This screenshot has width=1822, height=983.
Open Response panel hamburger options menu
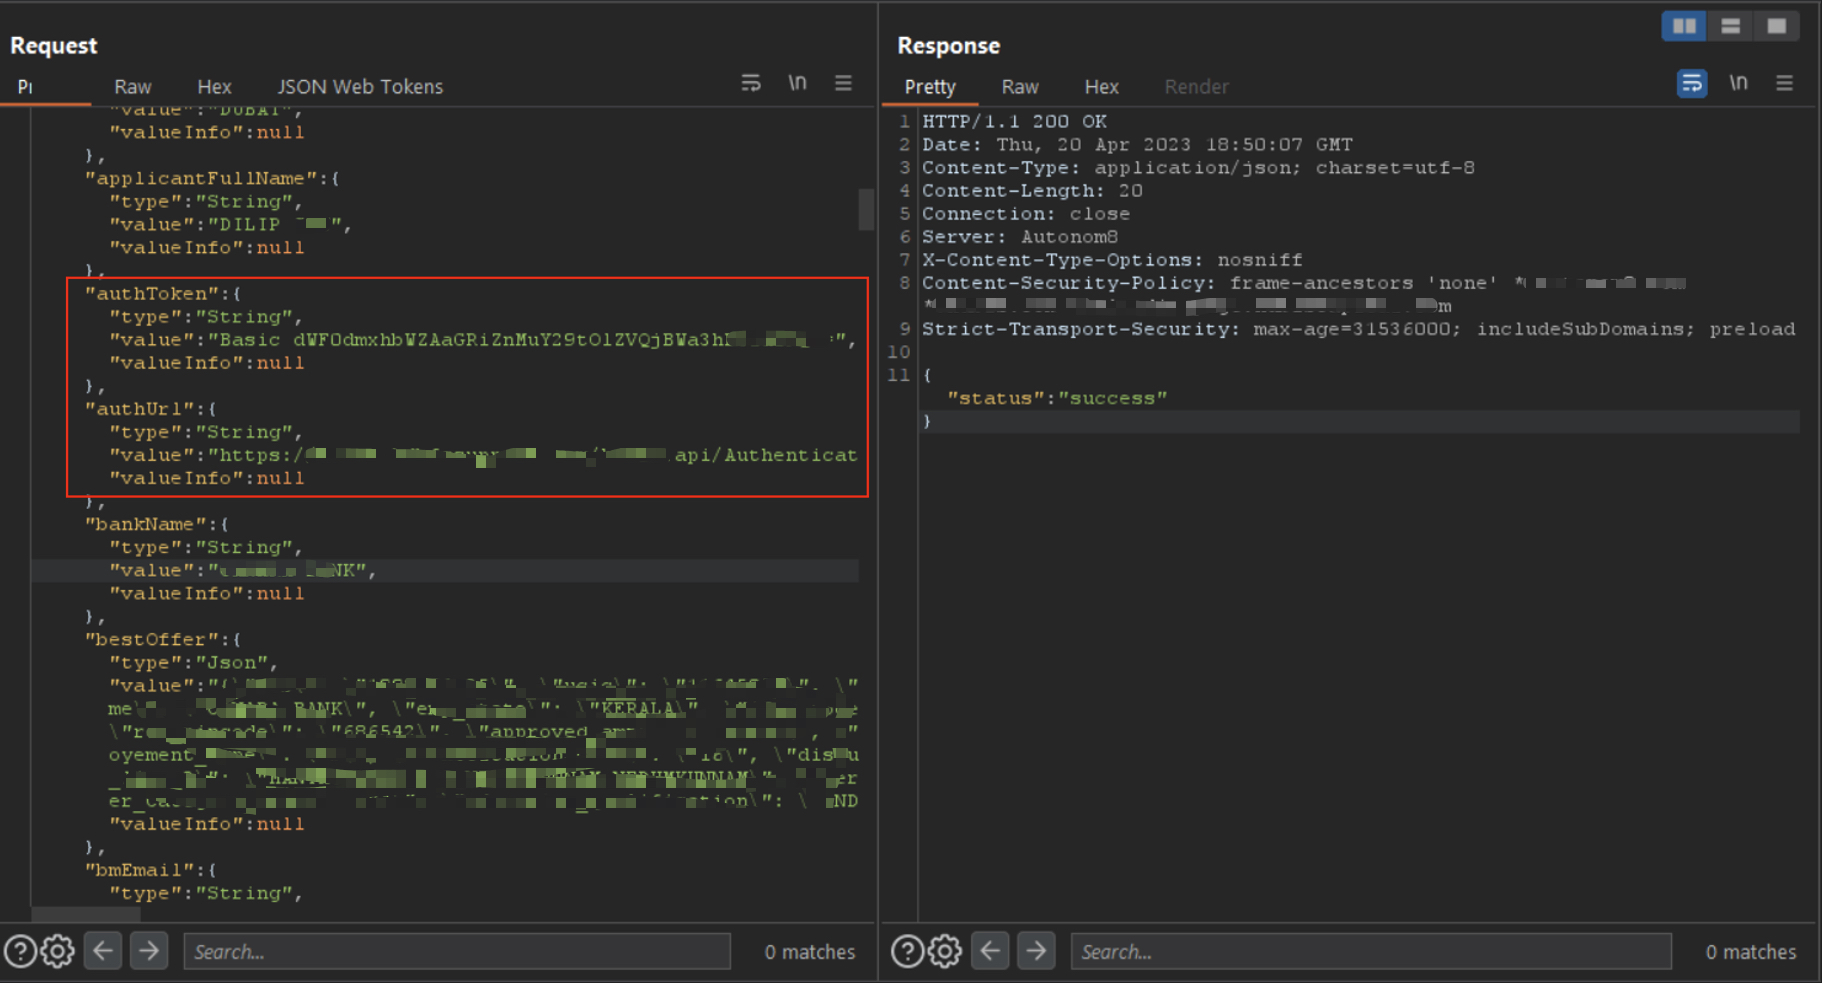pos(1784,83)
